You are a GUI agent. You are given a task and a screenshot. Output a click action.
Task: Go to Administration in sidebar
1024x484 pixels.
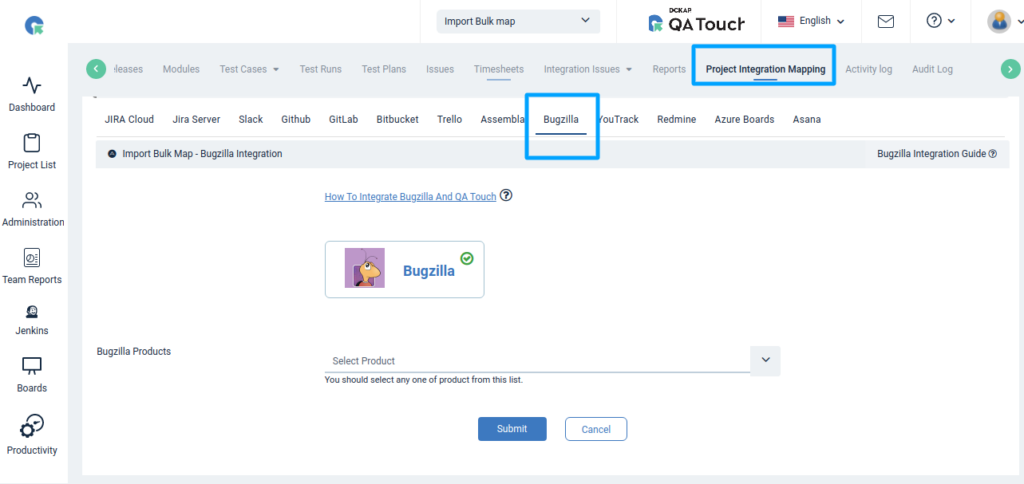click(x=32, y=201)
